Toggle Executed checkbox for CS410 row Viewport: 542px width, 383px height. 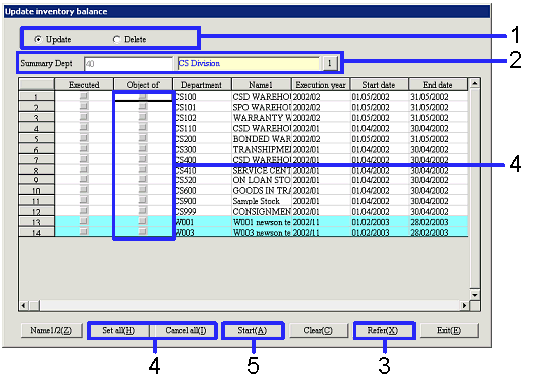tap(84, 169)
